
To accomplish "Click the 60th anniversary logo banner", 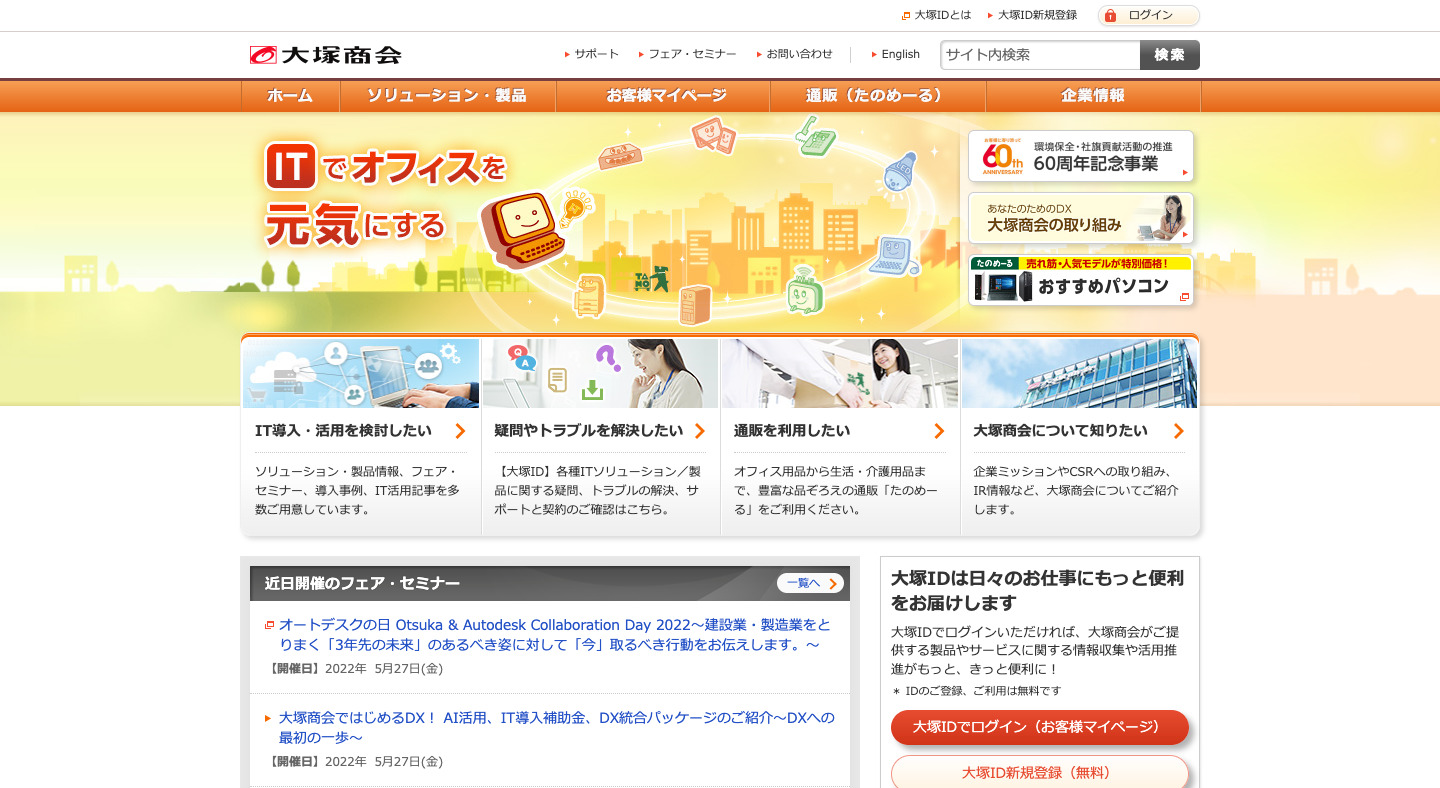I will click(x=1080, y=156).
